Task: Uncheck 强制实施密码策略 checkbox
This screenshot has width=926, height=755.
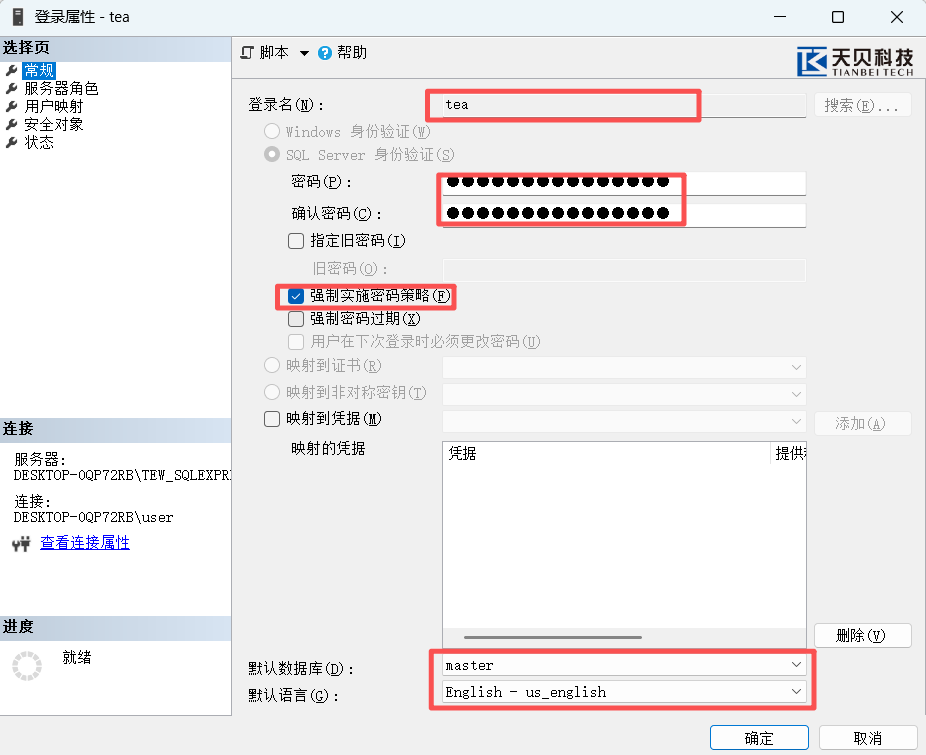Action: [x=296, y=296]
